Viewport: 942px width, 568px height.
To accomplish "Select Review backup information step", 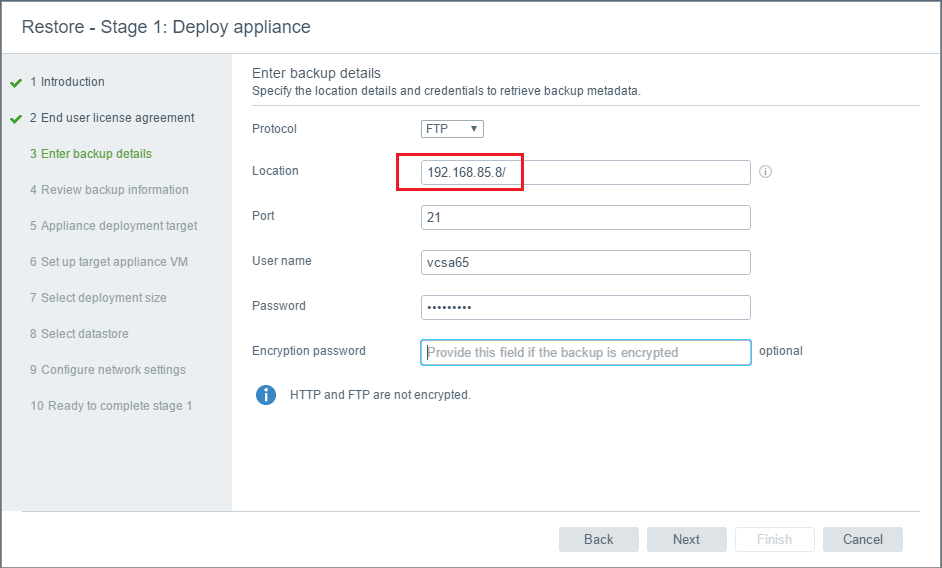I will coord(109,190).
